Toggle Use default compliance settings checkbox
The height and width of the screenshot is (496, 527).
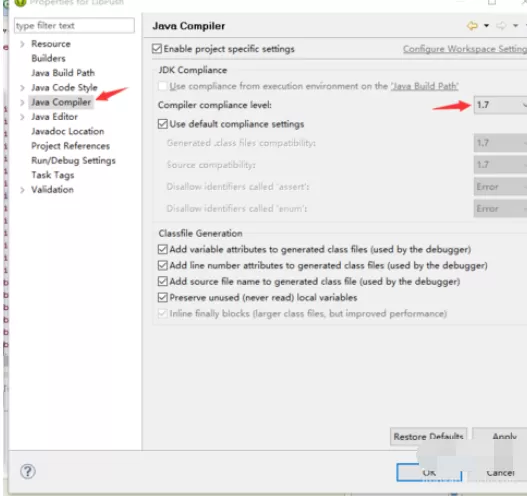163,124
